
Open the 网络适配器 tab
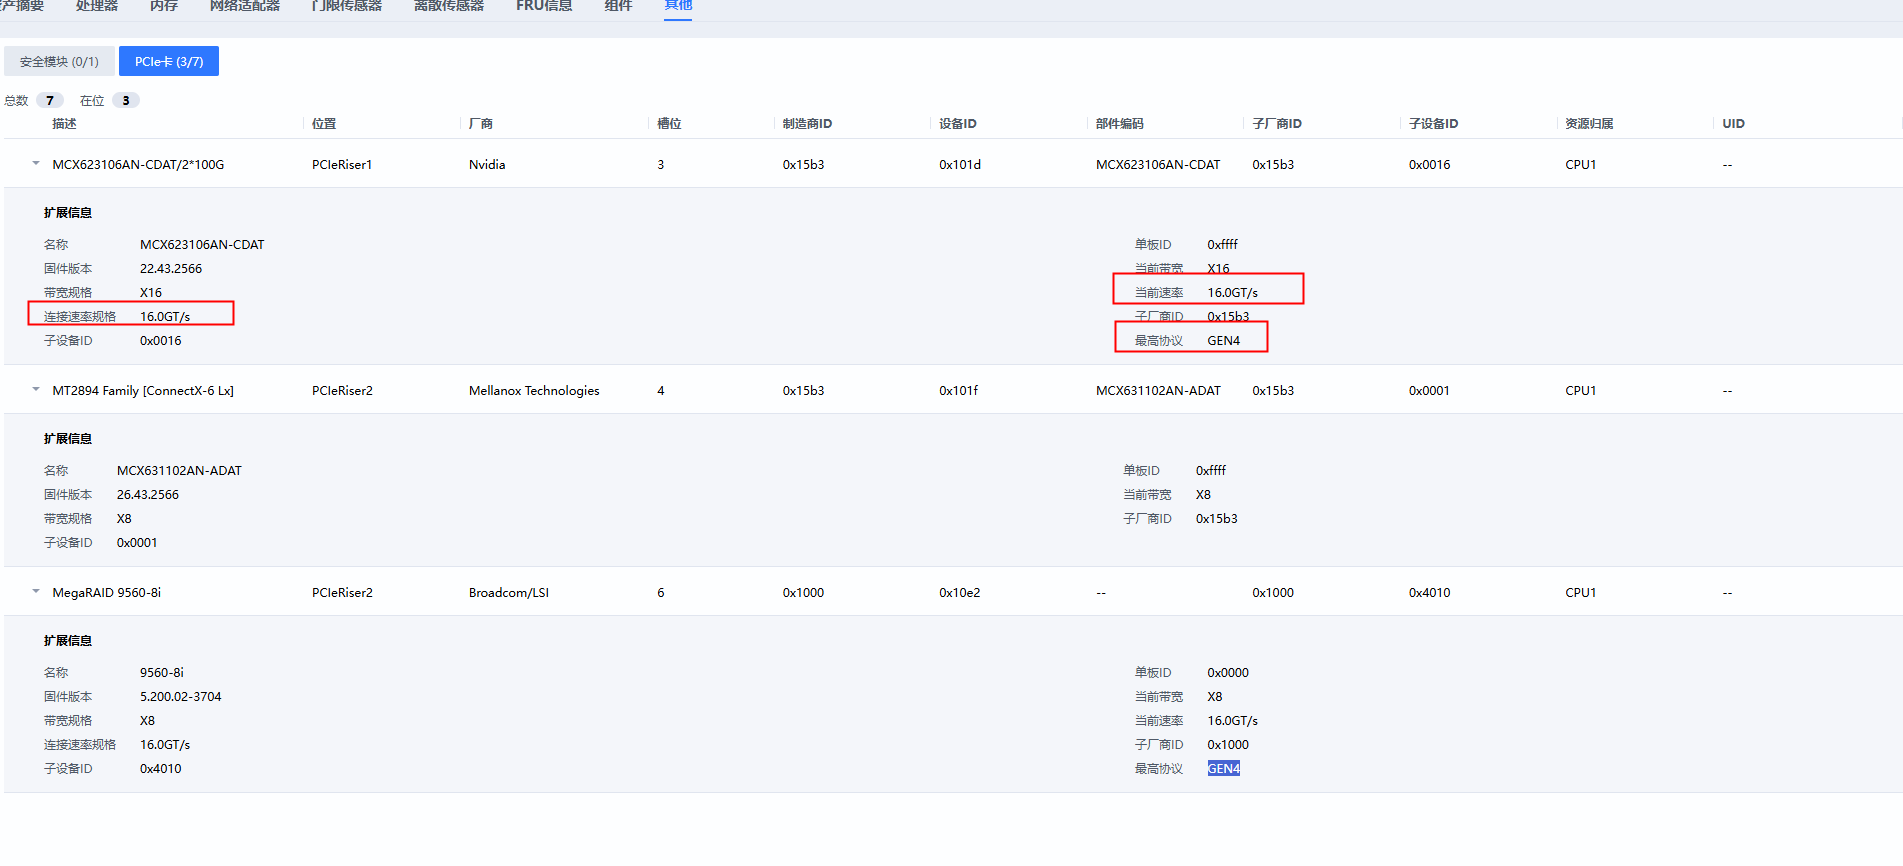point(245,6)
